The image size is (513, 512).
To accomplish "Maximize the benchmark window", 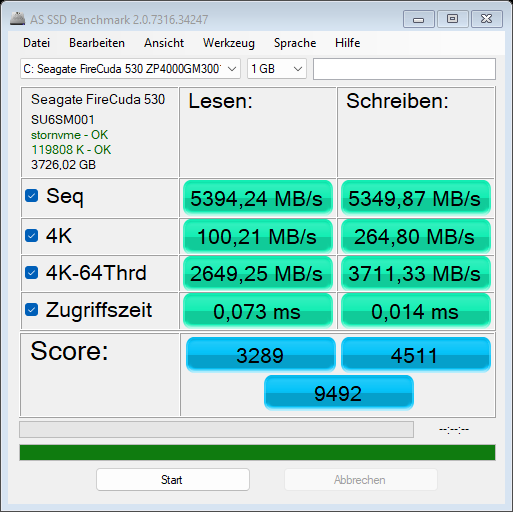I will point(452,19).
